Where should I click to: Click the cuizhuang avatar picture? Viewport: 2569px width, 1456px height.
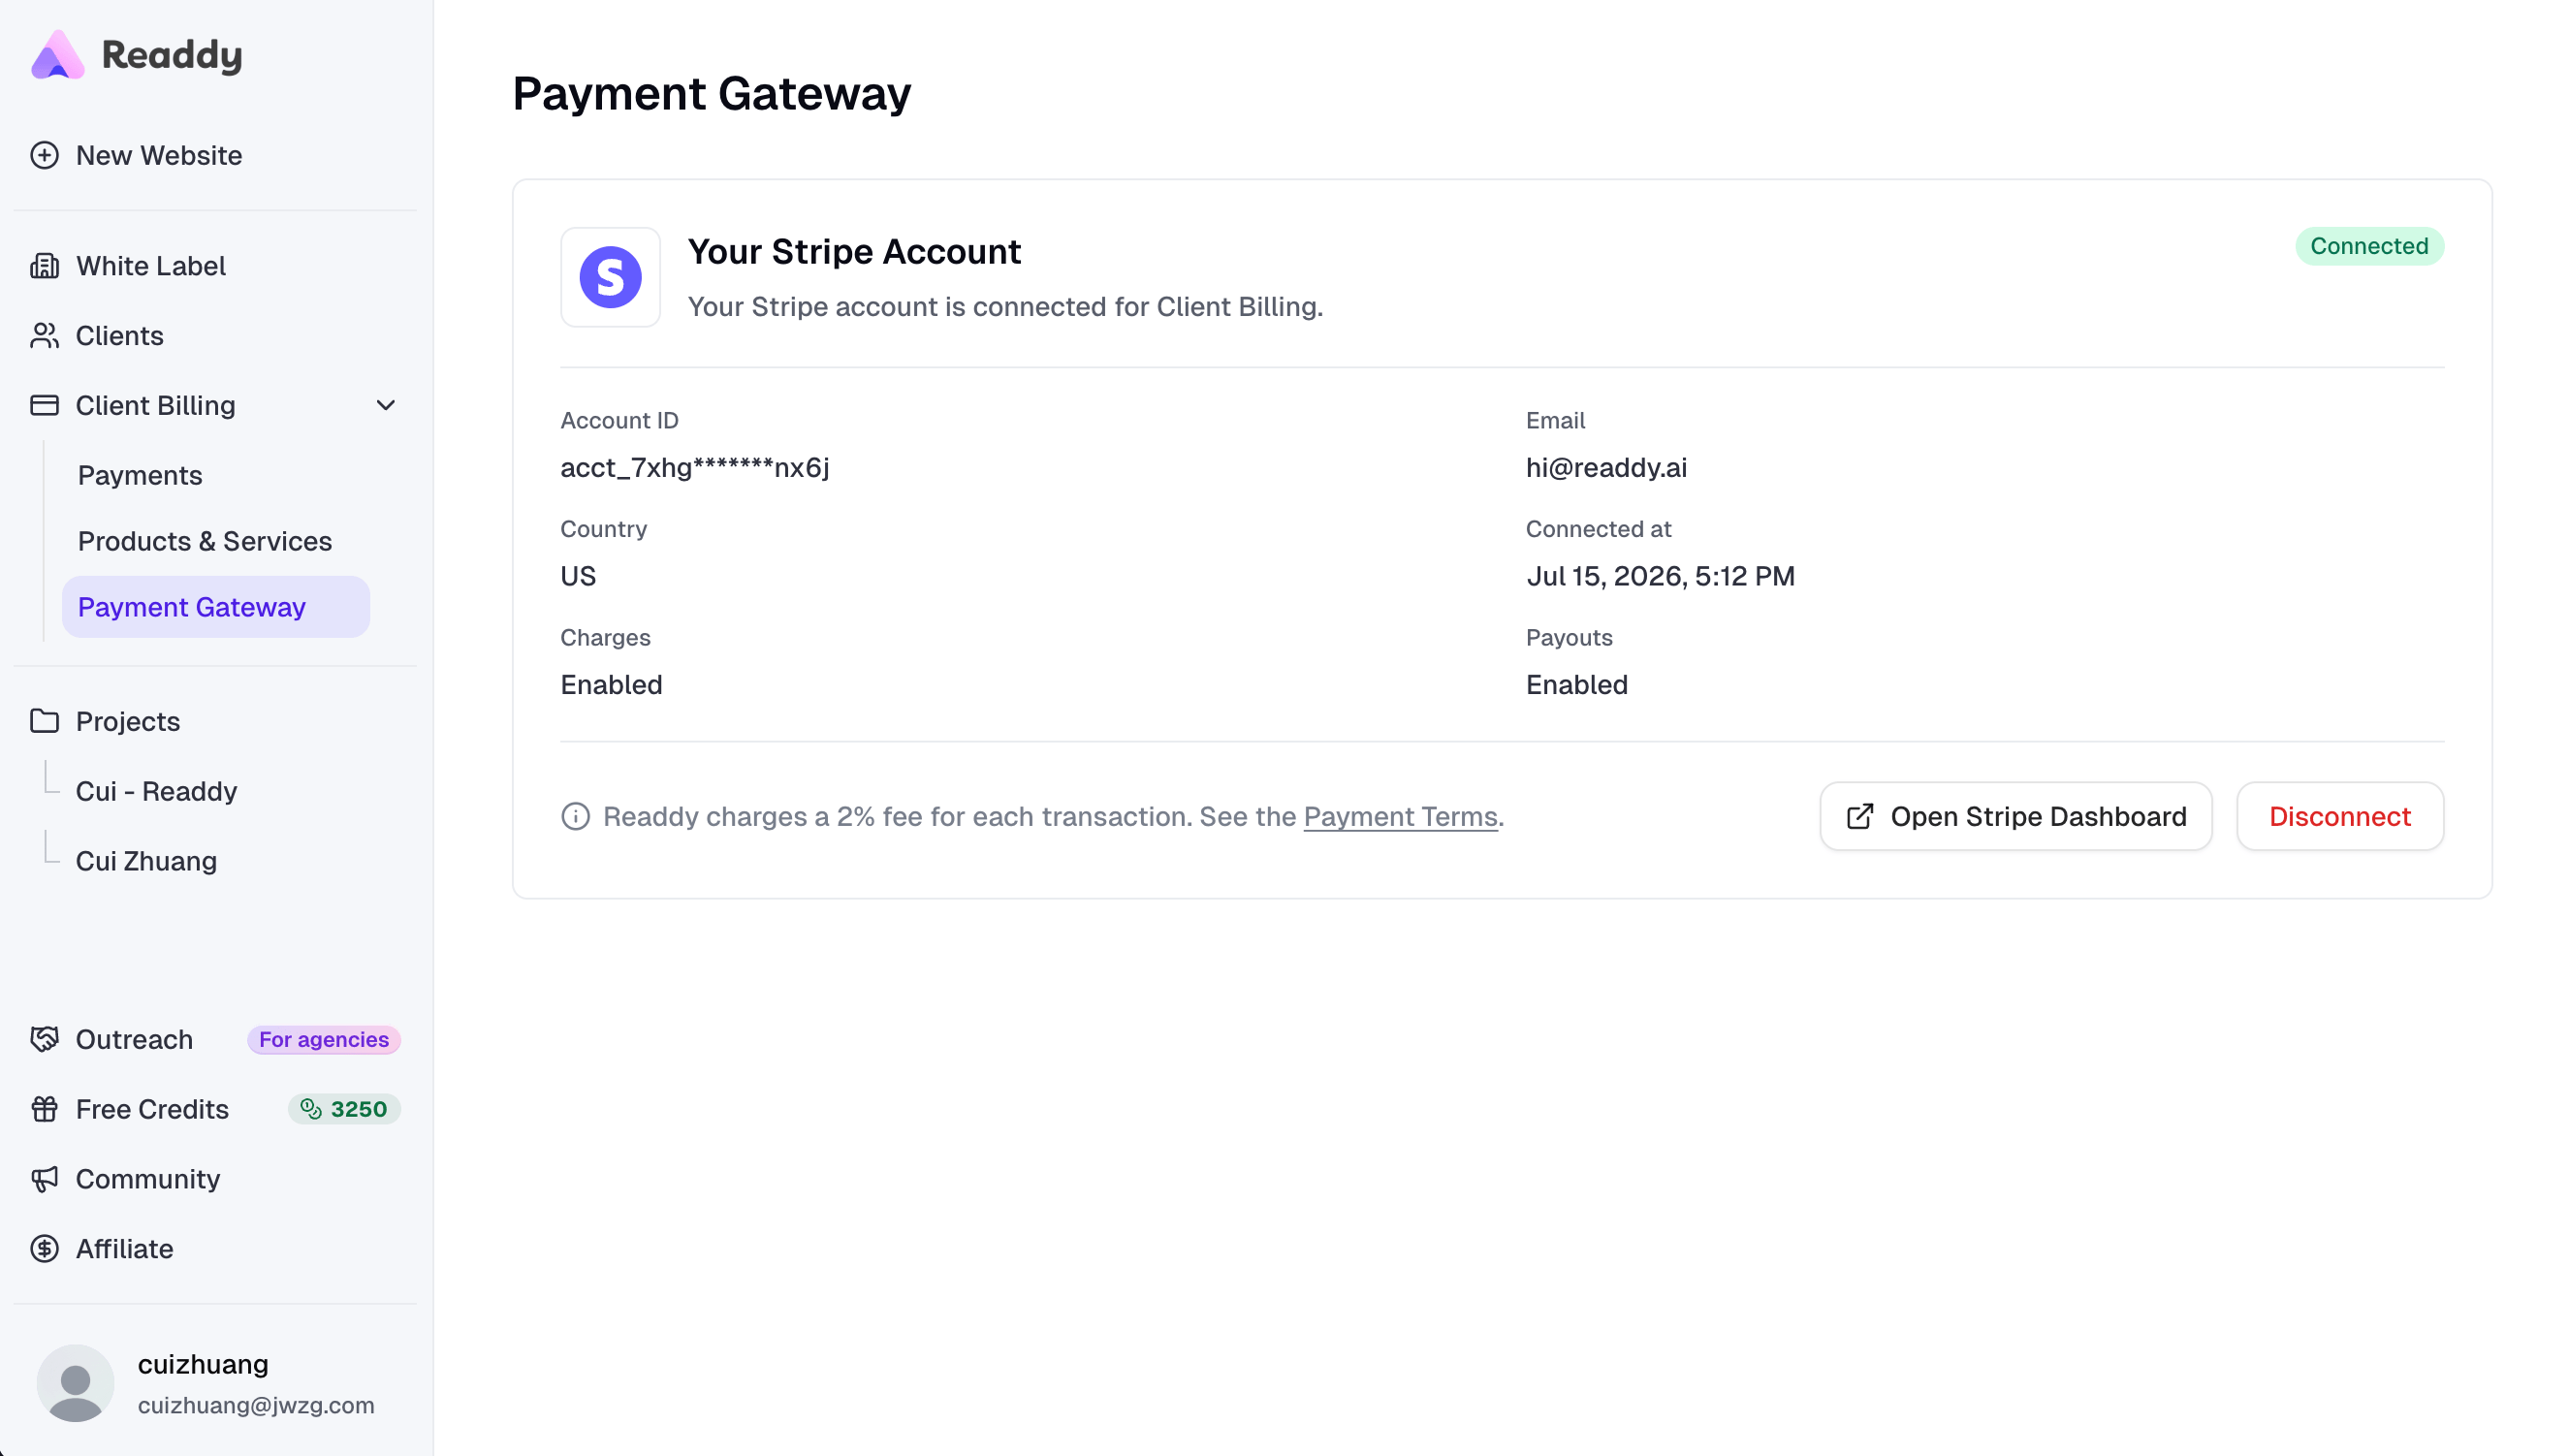click(x=76, y=1383)
